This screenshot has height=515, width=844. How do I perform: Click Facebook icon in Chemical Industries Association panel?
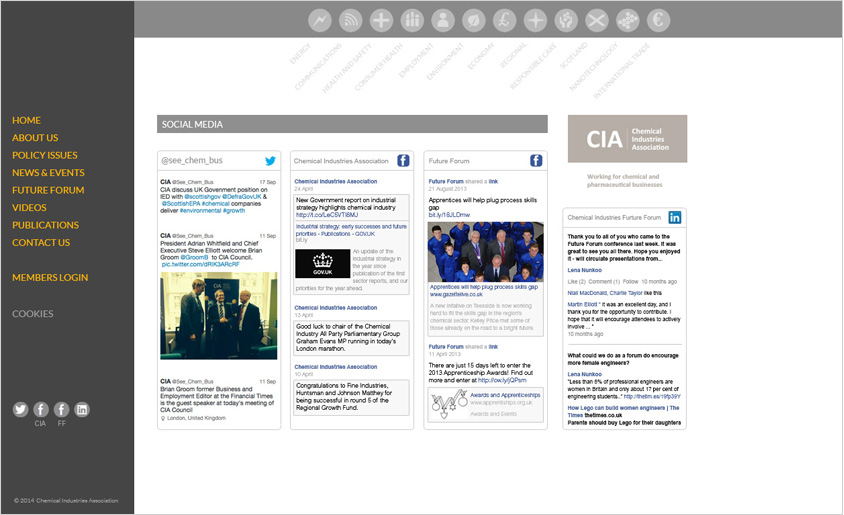[403, 160]
